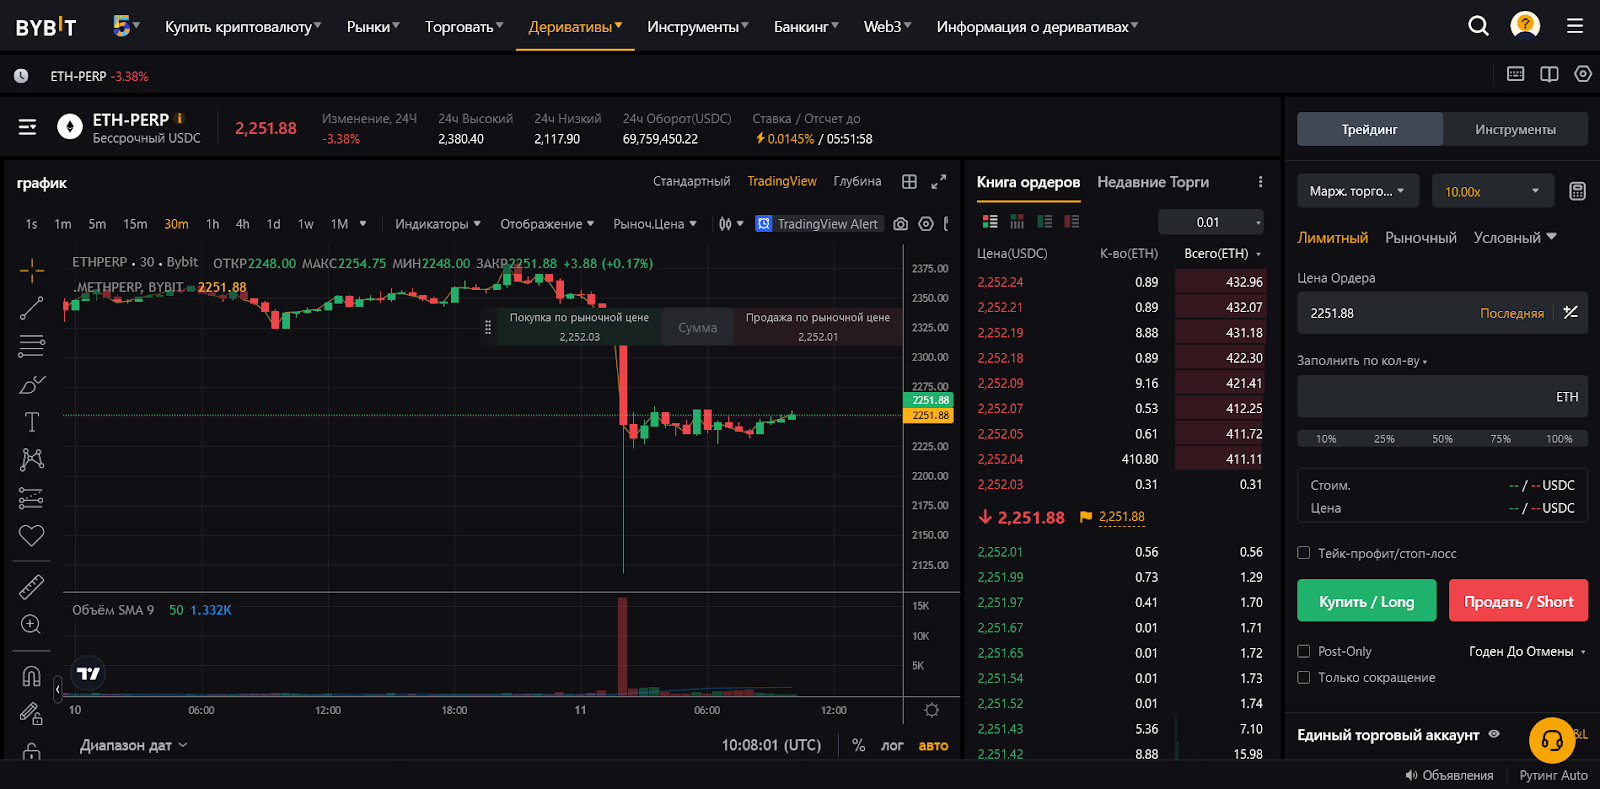Image resolution: width=1600 pixels, height=789 pixels.
Task: Open the Годен До Отмены dropdown
Action: pos(1527,651)
